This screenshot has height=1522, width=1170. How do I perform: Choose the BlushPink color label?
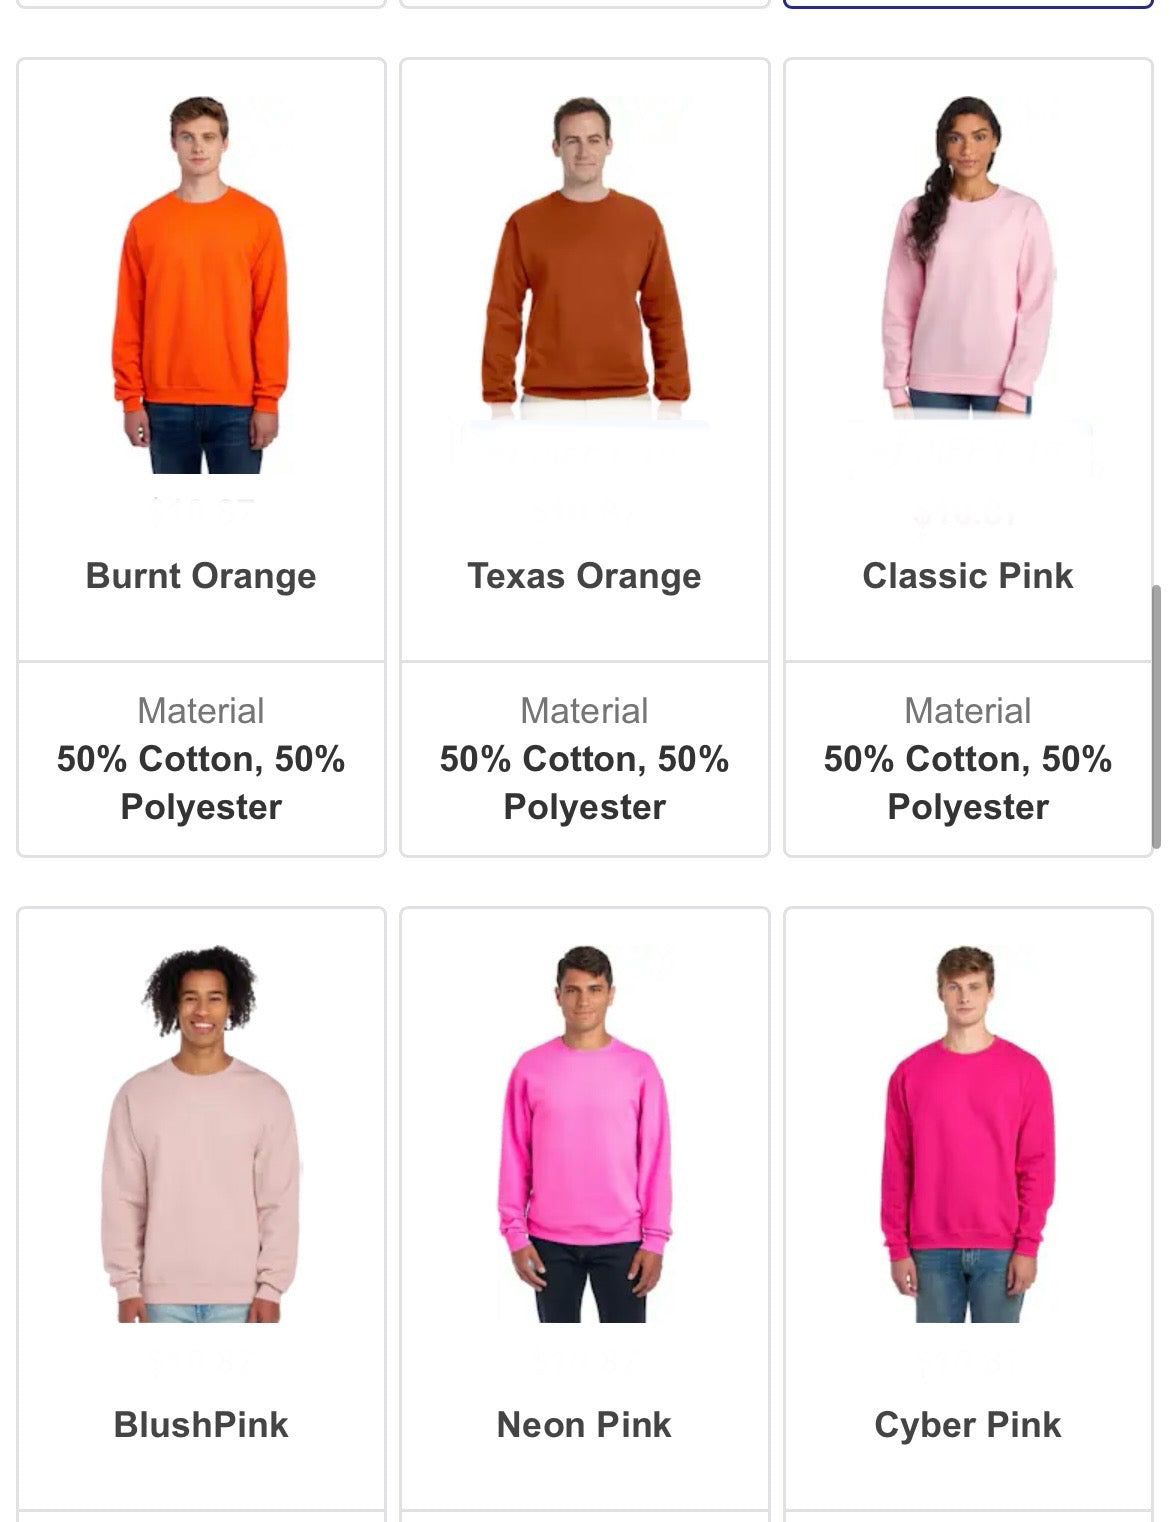[x=201, y=1425]
